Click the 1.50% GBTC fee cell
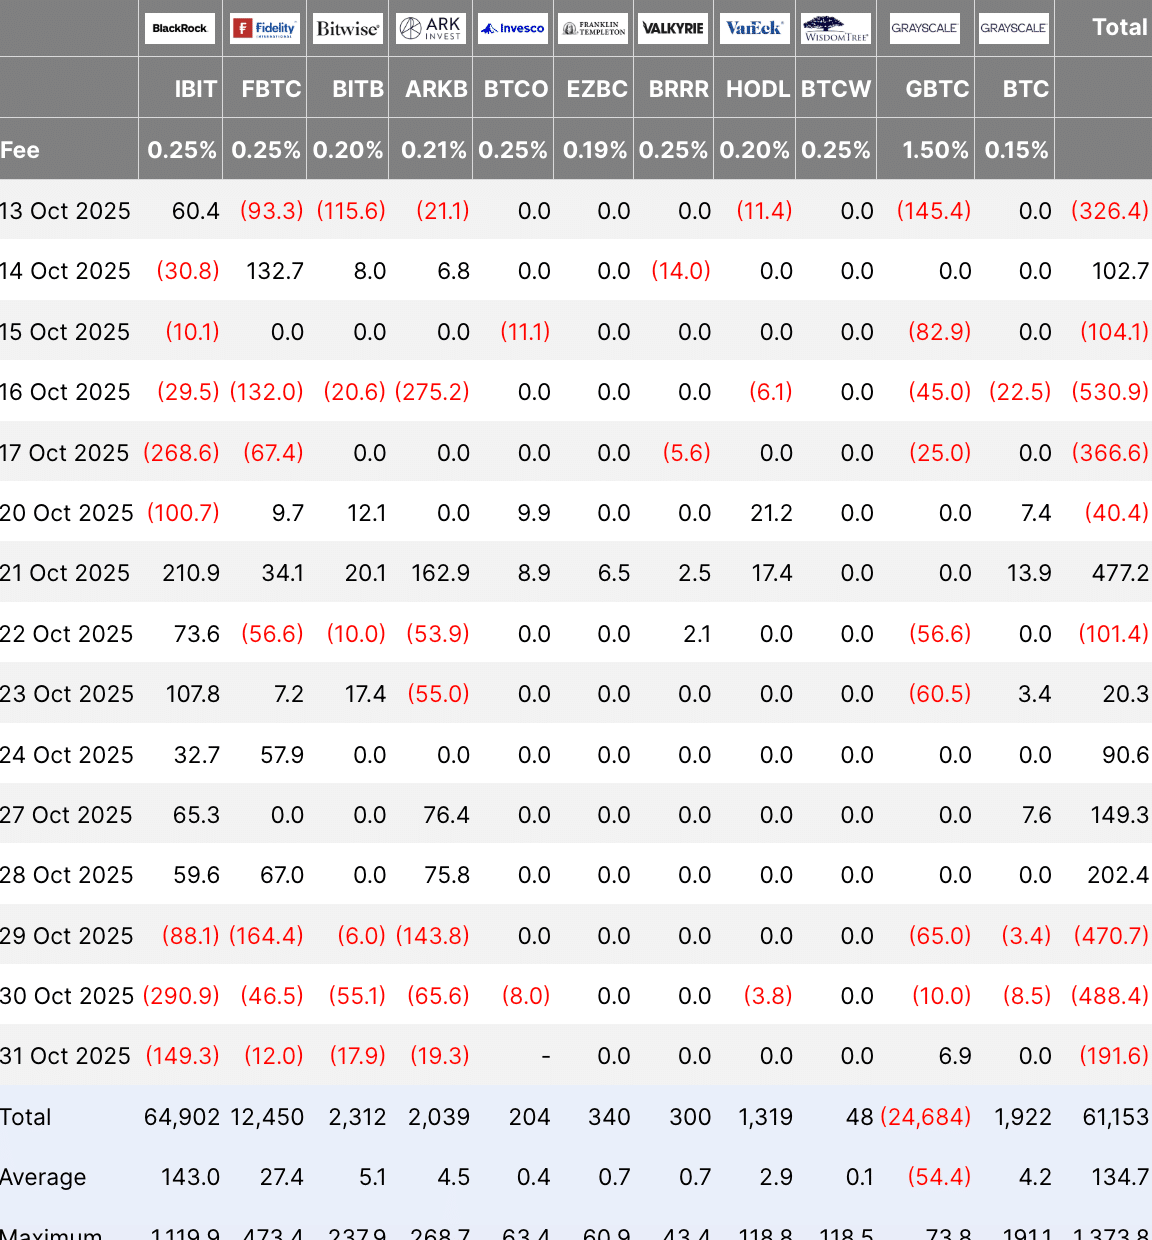 coord(935,150)
